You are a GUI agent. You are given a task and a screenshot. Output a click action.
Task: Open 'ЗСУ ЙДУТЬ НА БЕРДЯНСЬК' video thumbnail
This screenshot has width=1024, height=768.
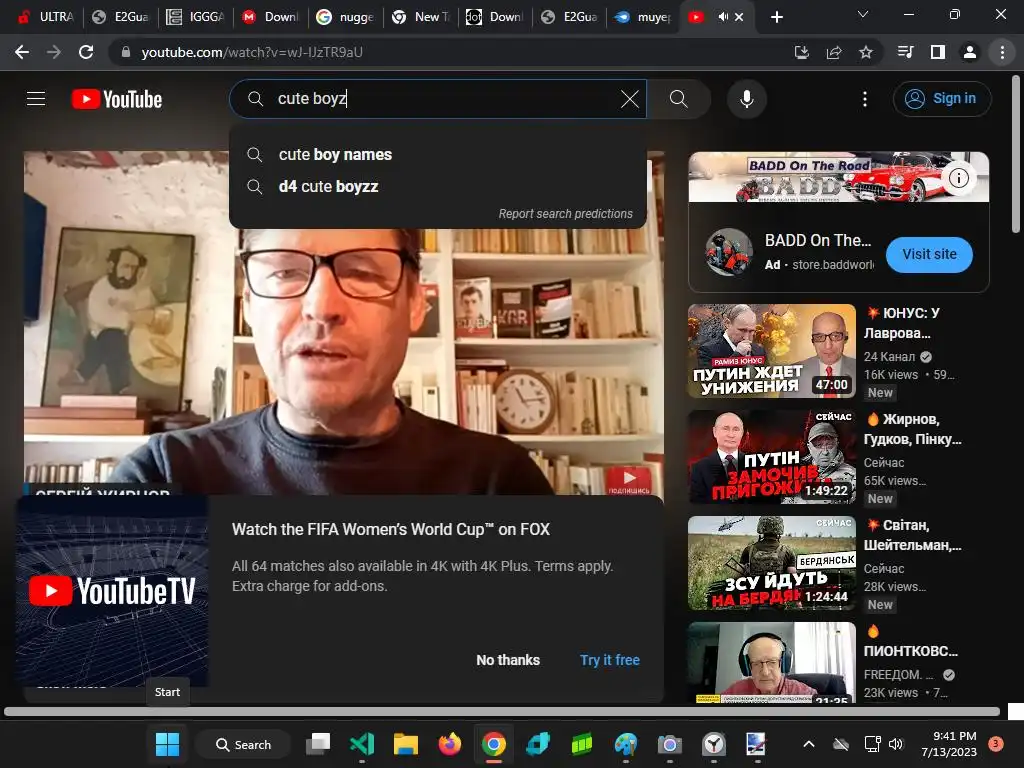click(x=772, y=564)
